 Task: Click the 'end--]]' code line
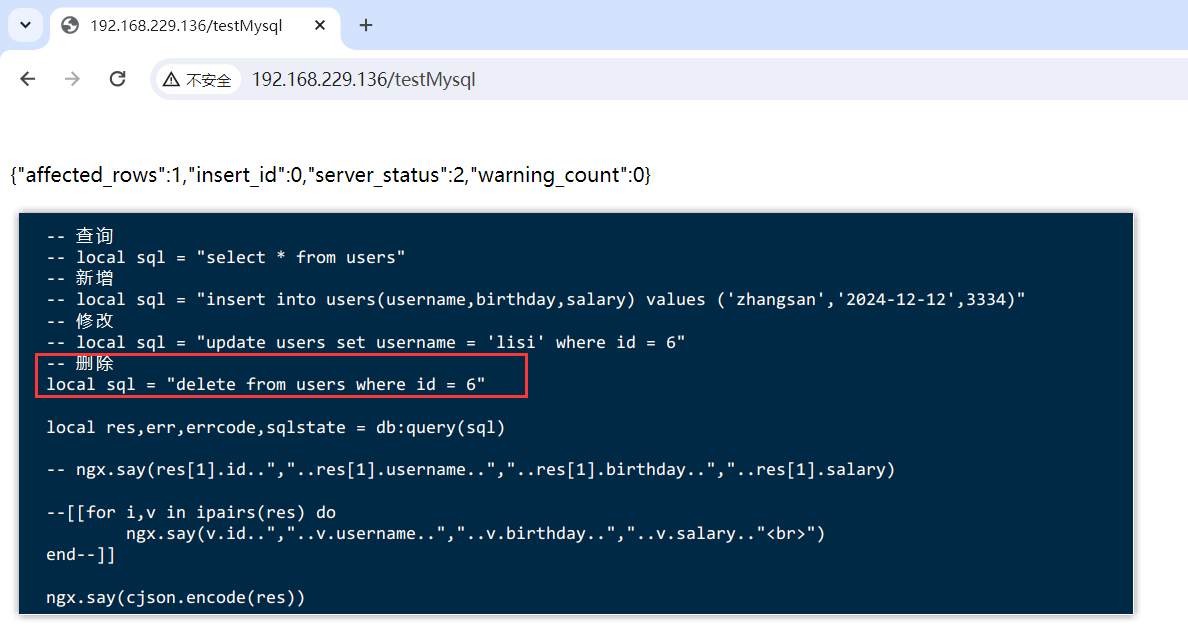81,554
